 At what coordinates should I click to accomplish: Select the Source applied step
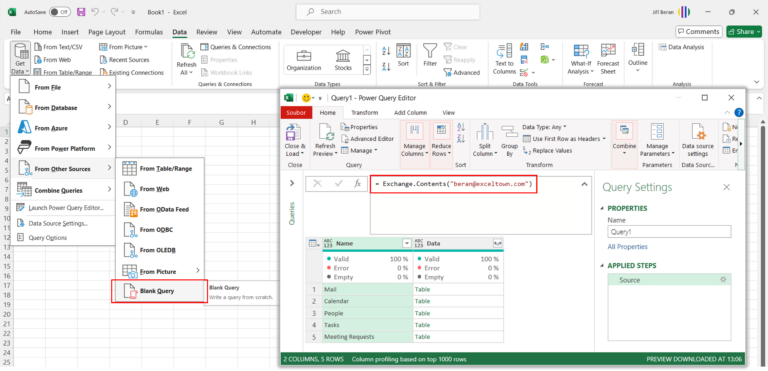pos(669,280)
